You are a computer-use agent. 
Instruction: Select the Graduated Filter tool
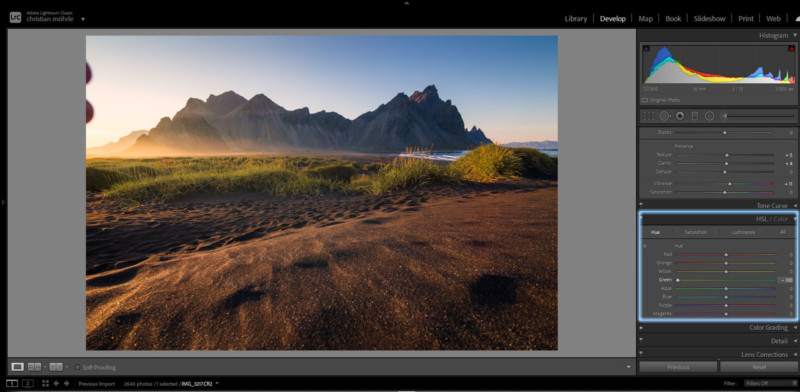click(x=694, y=116)
